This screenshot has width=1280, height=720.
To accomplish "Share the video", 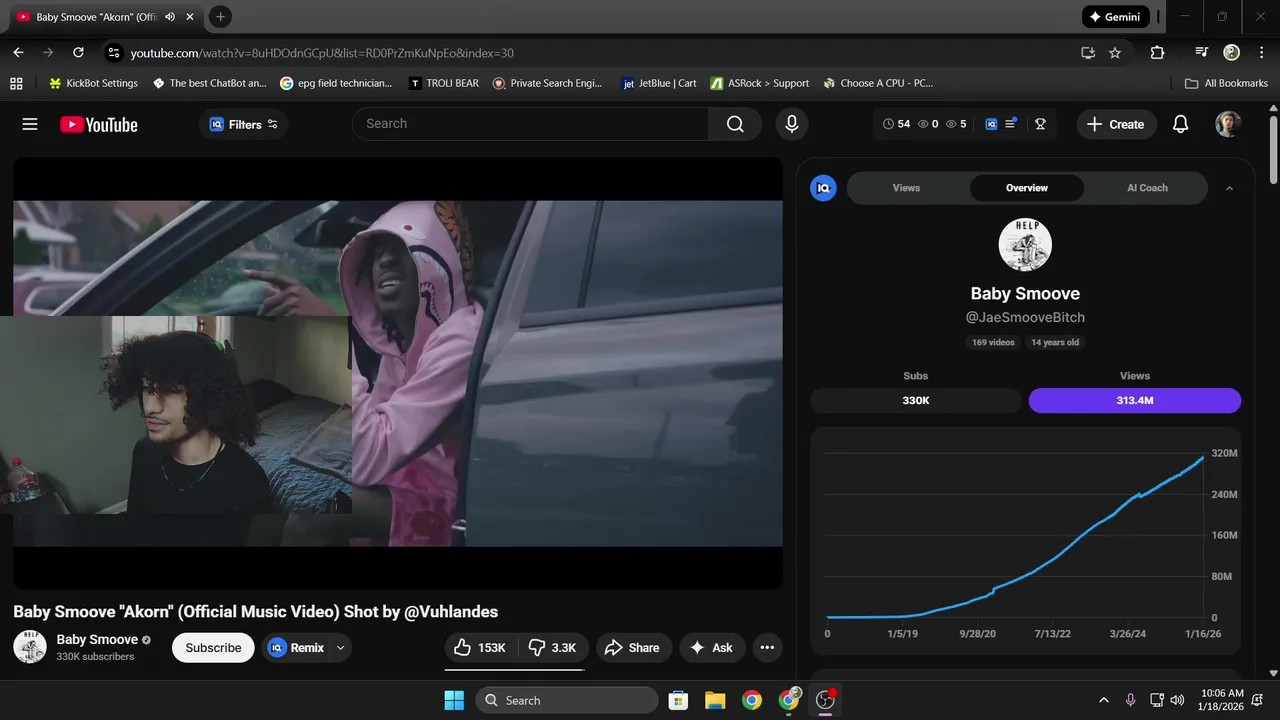I will click(x=633, y=647).
